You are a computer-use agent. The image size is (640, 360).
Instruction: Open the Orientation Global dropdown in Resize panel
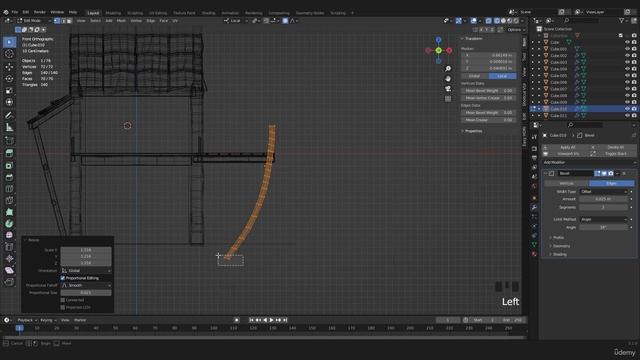[x=86, y=271]
